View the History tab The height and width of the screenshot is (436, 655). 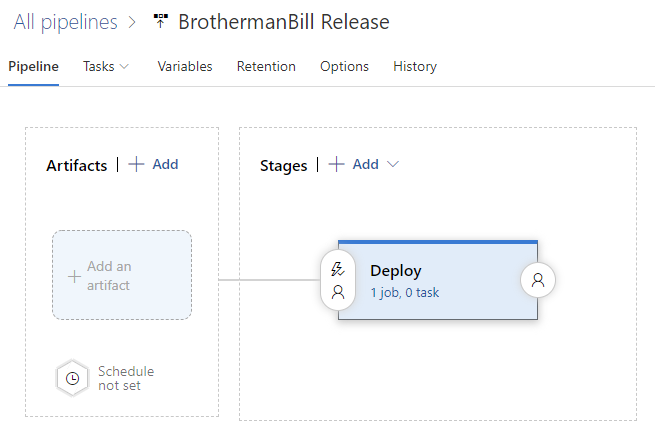coord(415,66)
